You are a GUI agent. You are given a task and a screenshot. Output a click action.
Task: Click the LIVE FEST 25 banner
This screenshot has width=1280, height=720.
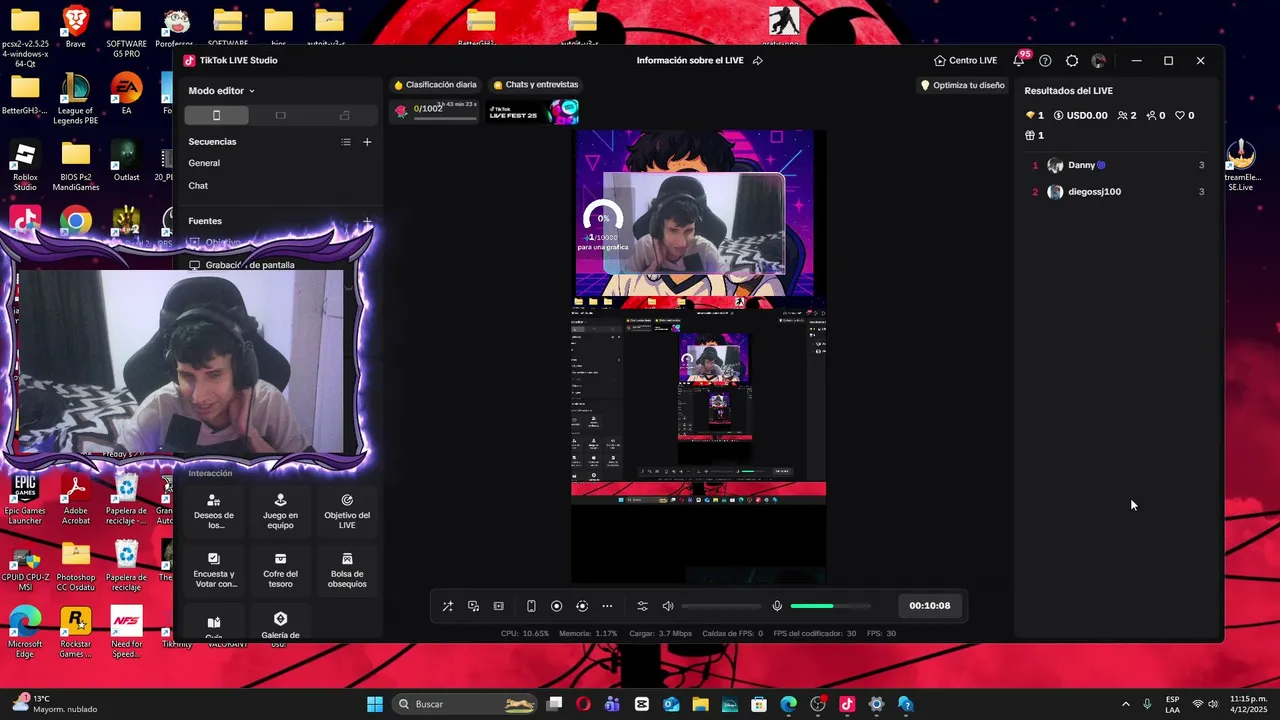pos(532,112)
